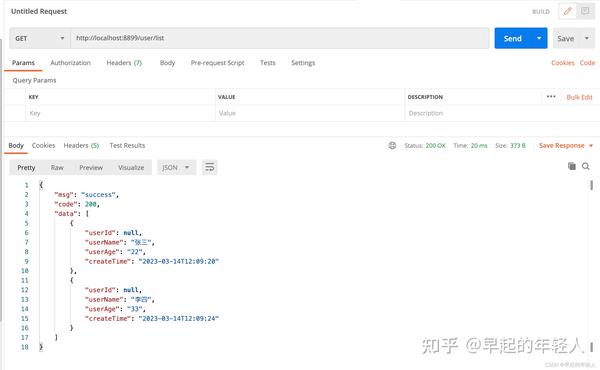Toggle the wrap lines icon next to JSON
Viewport: 600px width, 370px height.
[x=209, y=167]
